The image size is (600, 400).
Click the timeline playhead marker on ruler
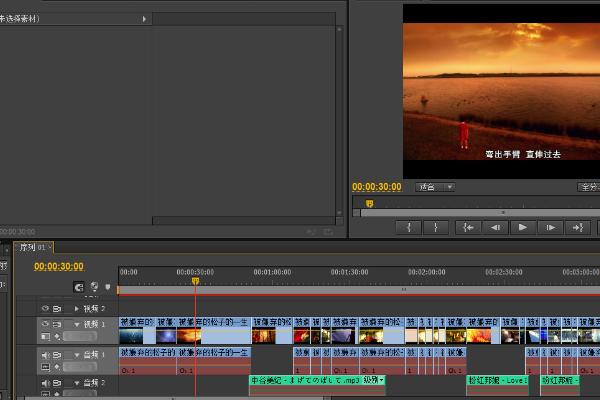tap(196, 281)
